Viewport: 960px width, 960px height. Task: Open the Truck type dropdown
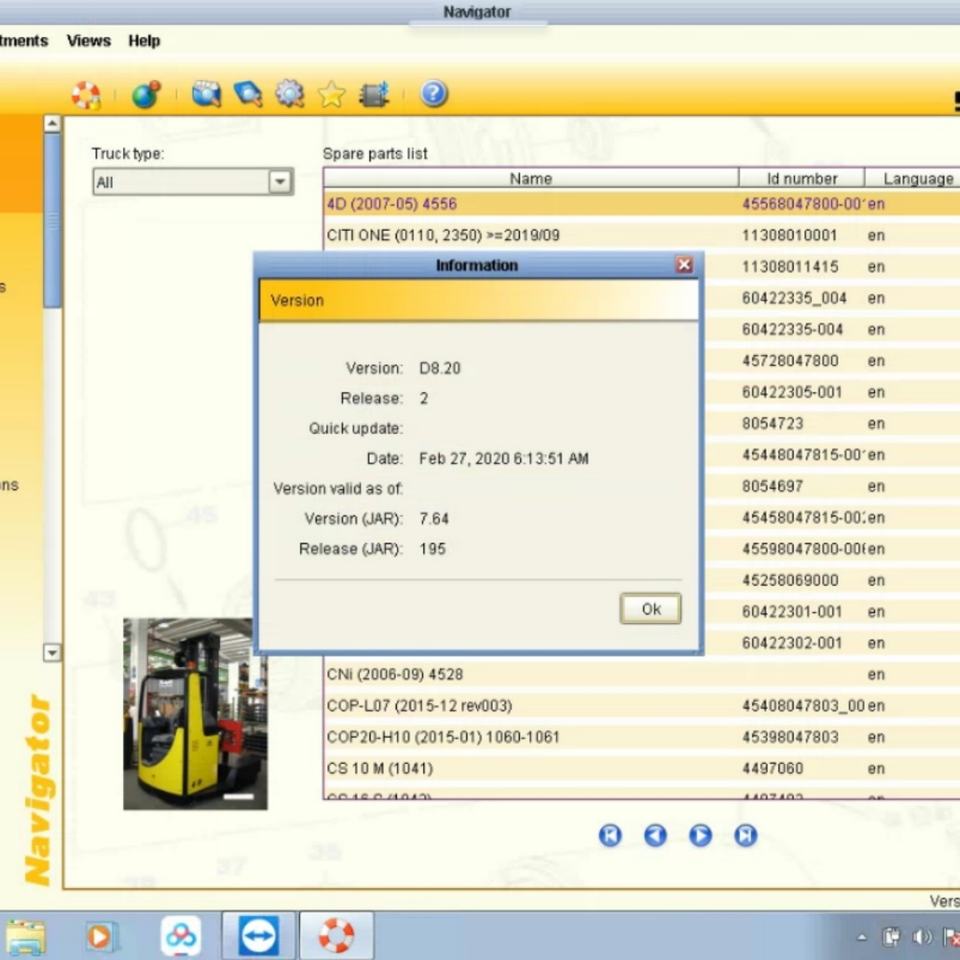point(280,182)
